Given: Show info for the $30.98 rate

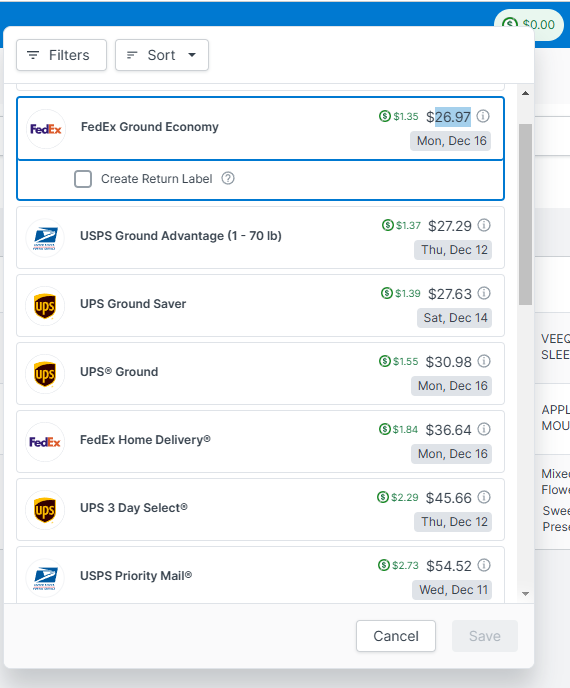Looking at the screenshot, I should (484, 361).
